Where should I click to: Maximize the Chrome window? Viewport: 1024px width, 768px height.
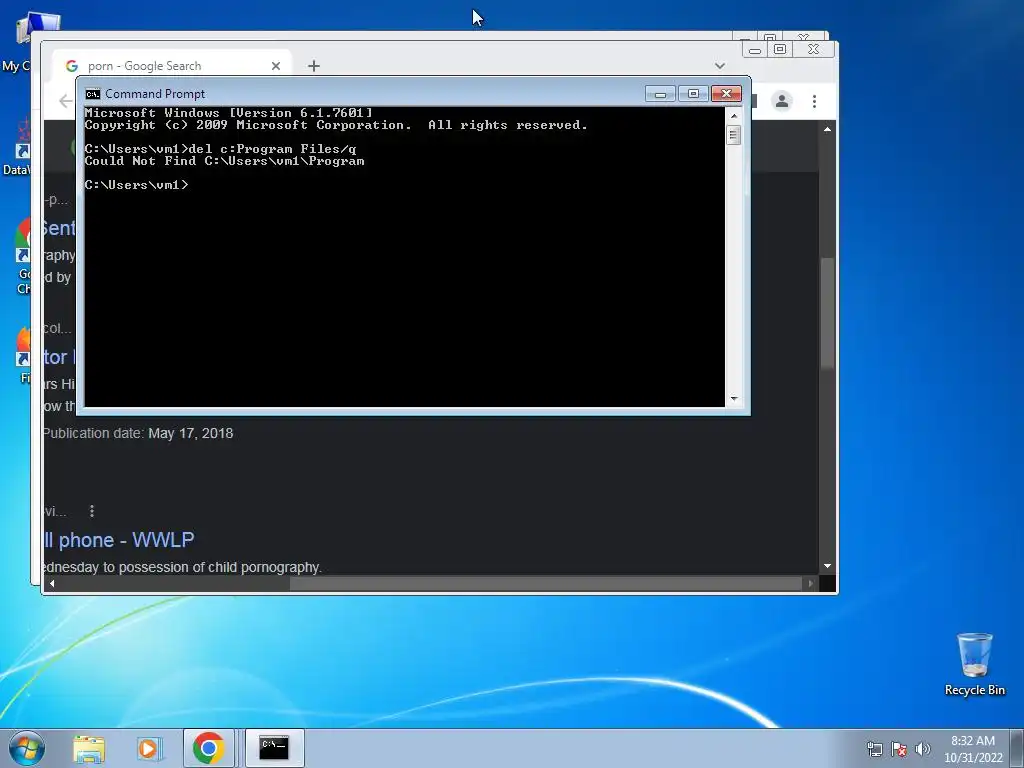point(780,50)
